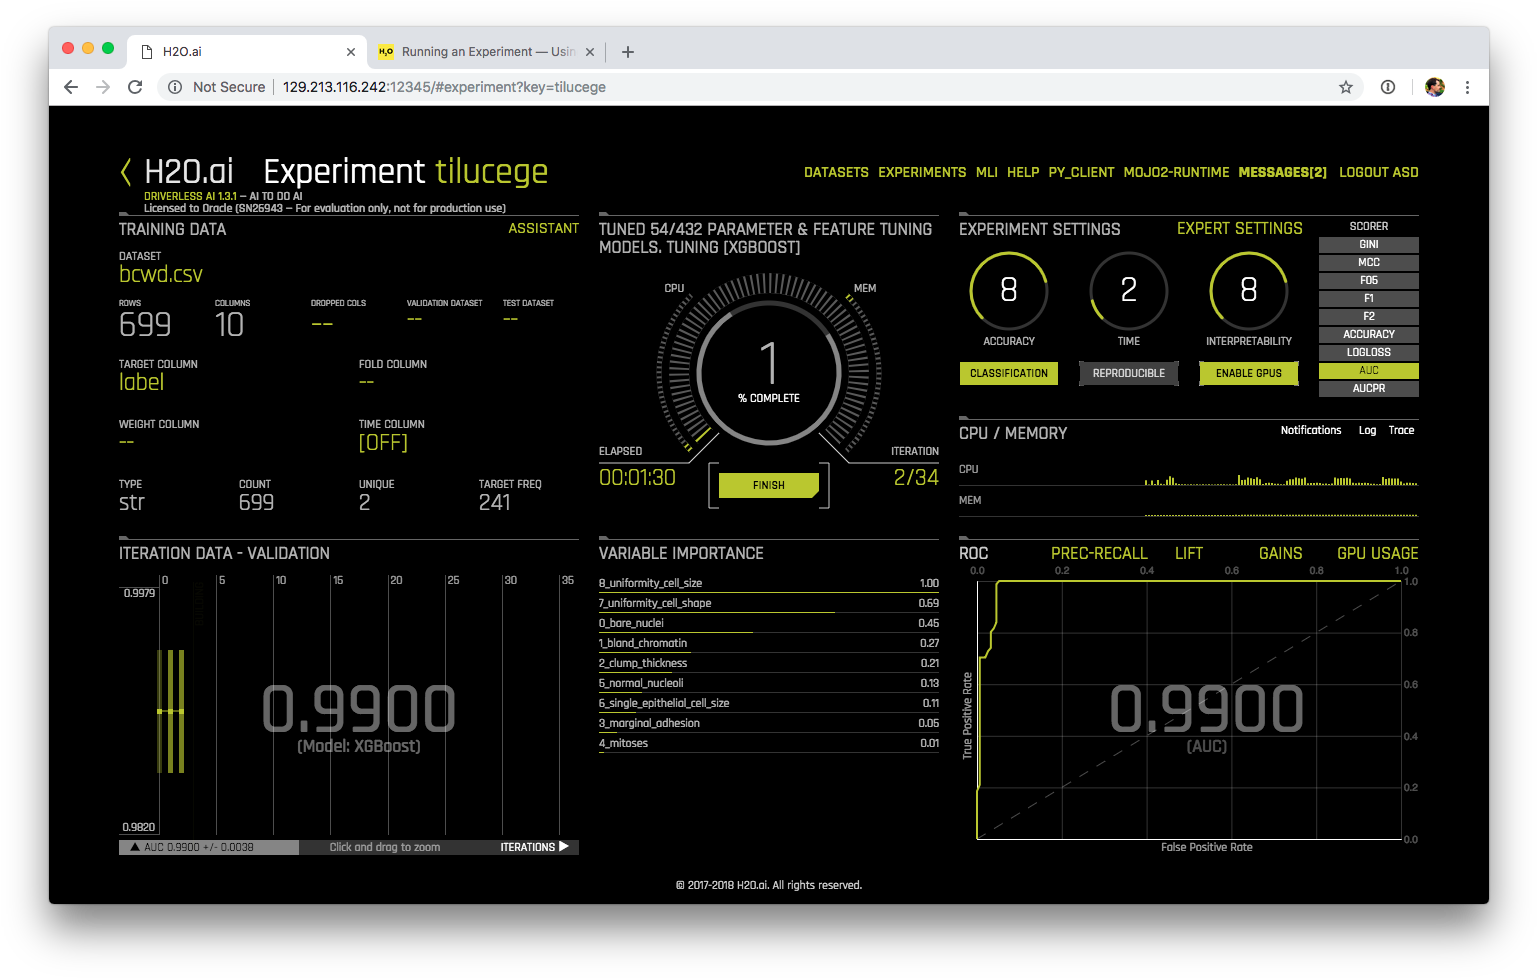Viewport: 1537px width, 978px height.
Task: Click LOGOUT ASD
Action: [x=1378, y=172]
